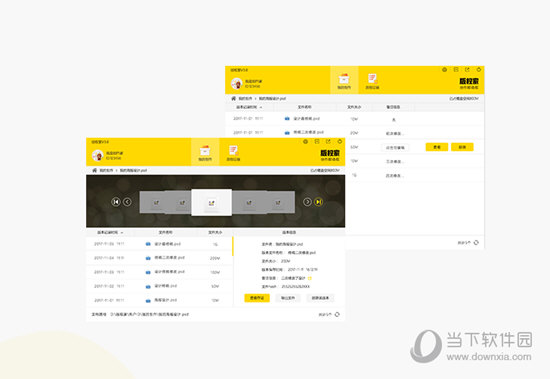Click user avatar in front window
550x379 pixels.
point(98,155)
